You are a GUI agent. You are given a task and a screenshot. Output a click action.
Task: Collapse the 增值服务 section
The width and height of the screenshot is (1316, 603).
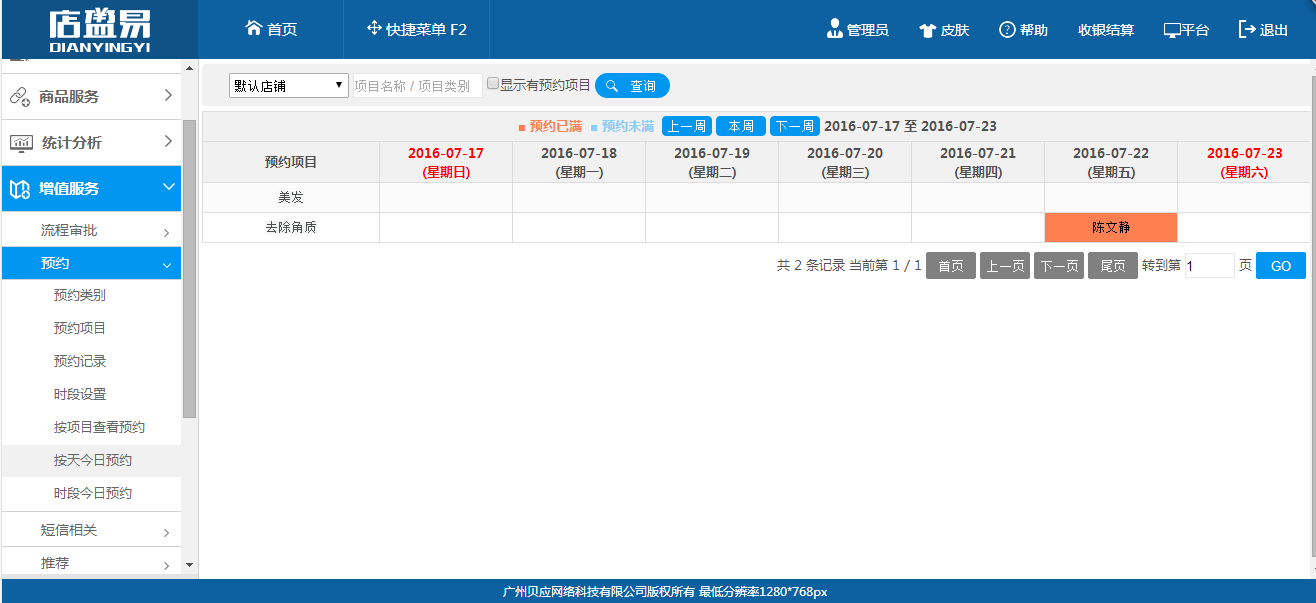click(168, 188)
